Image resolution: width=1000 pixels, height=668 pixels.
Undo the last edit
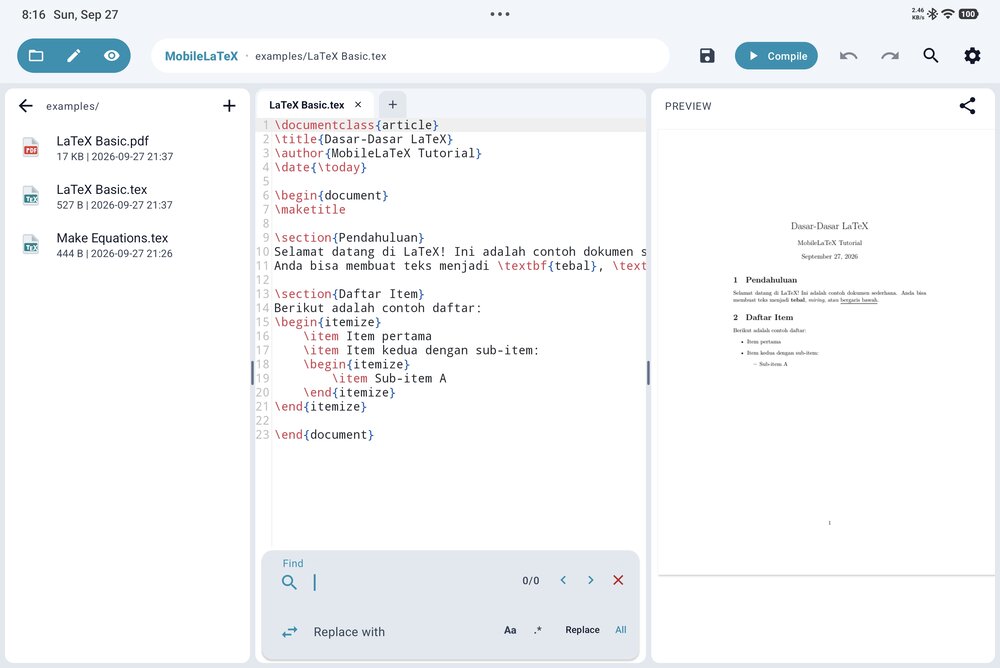(848, 56)
